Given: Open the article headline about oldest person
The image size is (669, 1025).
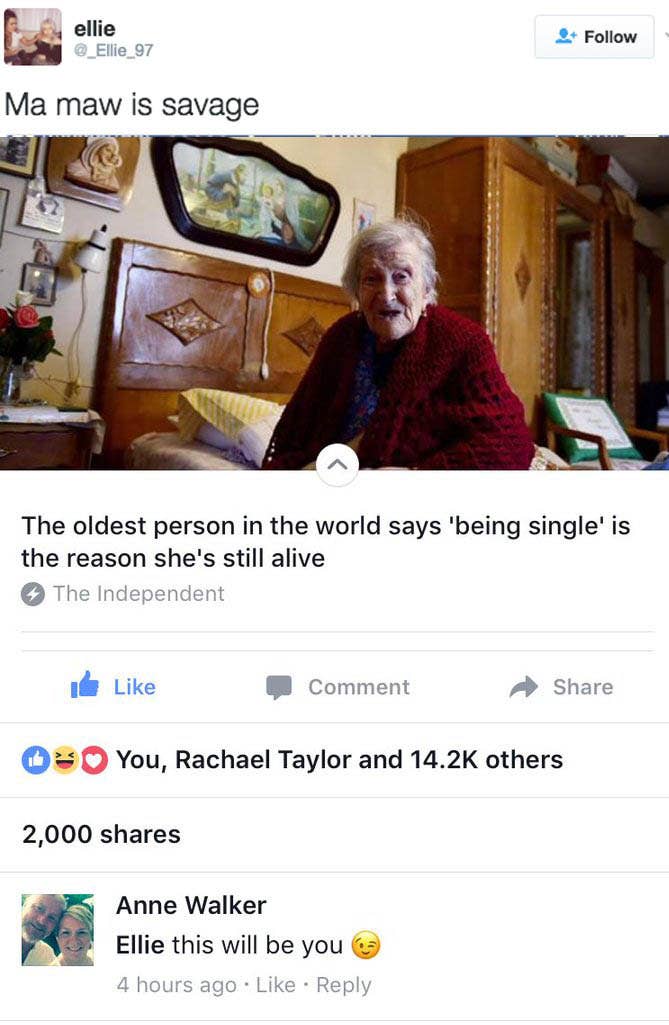Looking at the screenshot, I should tap(325, 542).
